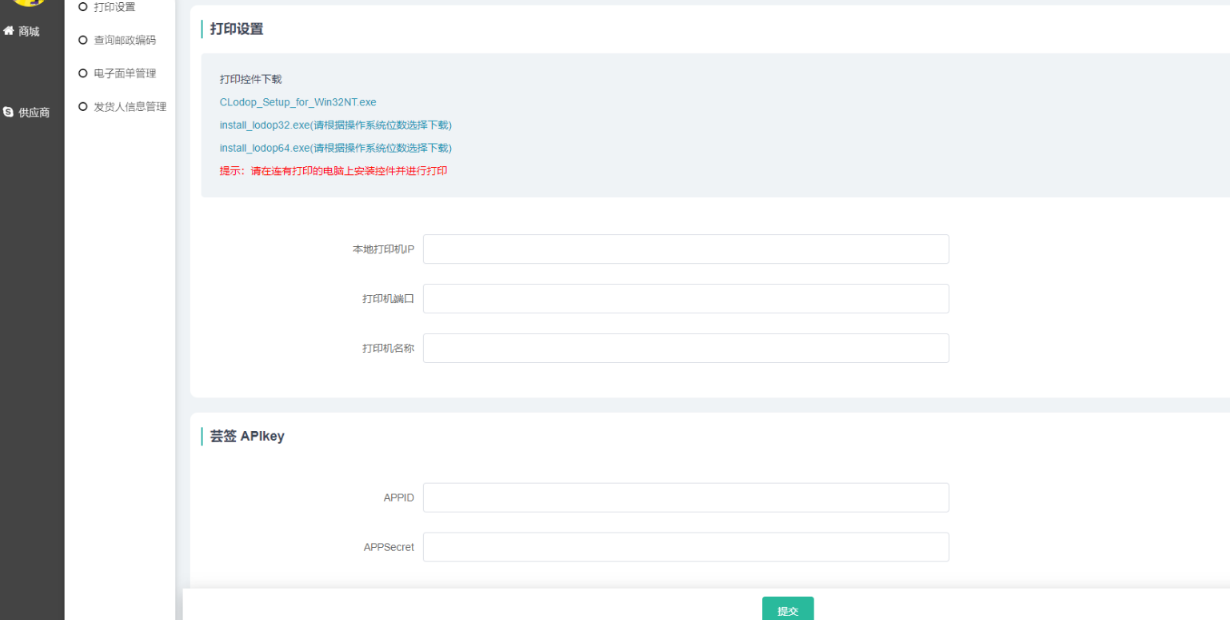
Task: Select the 电子面单管理 menu label
Action: (124, 73)
